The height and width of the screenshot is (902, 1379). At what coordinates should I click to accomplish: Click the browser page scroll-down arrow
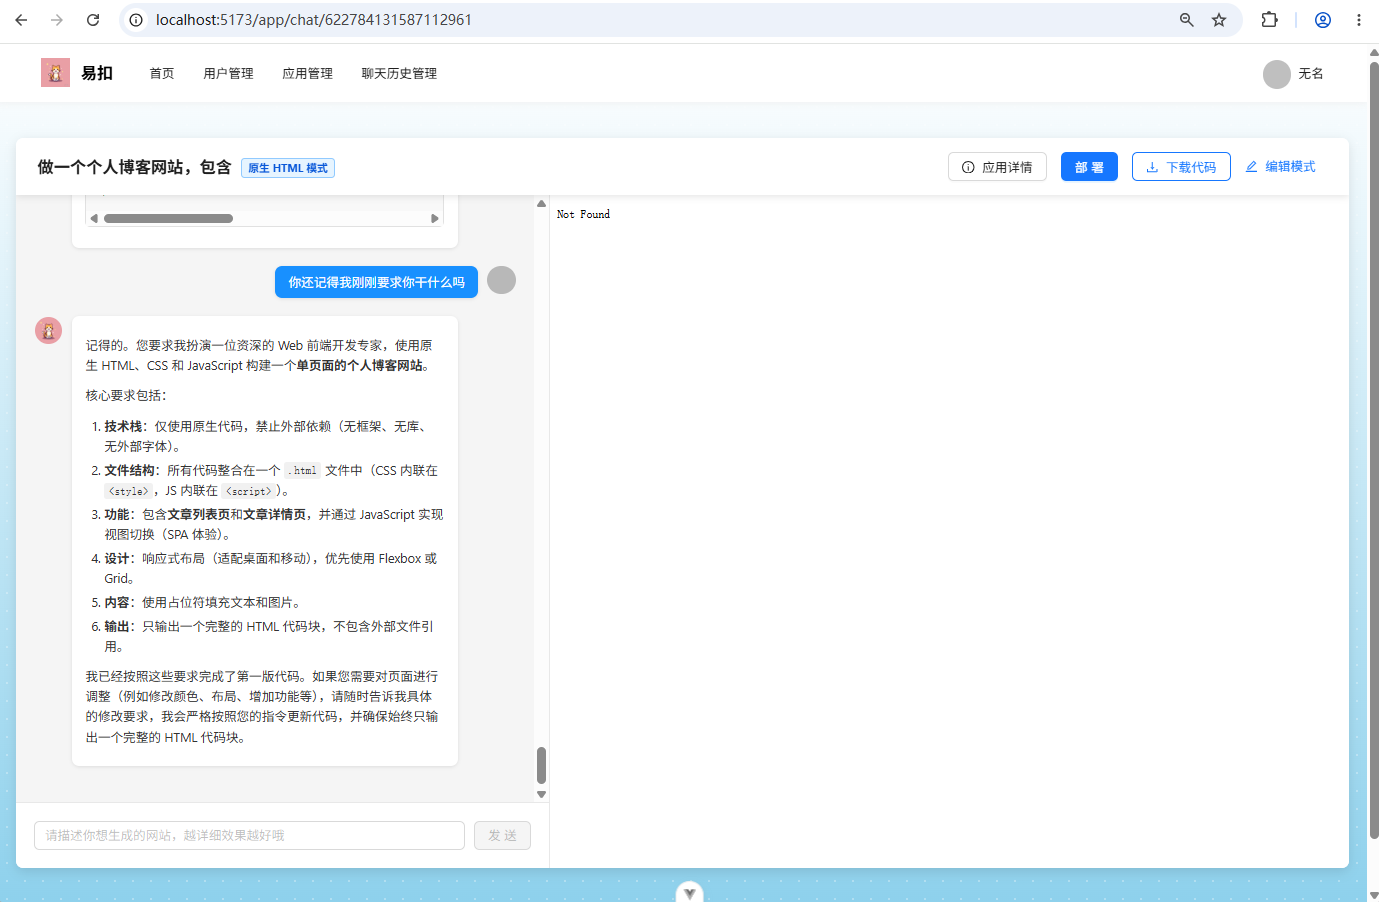pyautogui.click(x=1373, y=895)
